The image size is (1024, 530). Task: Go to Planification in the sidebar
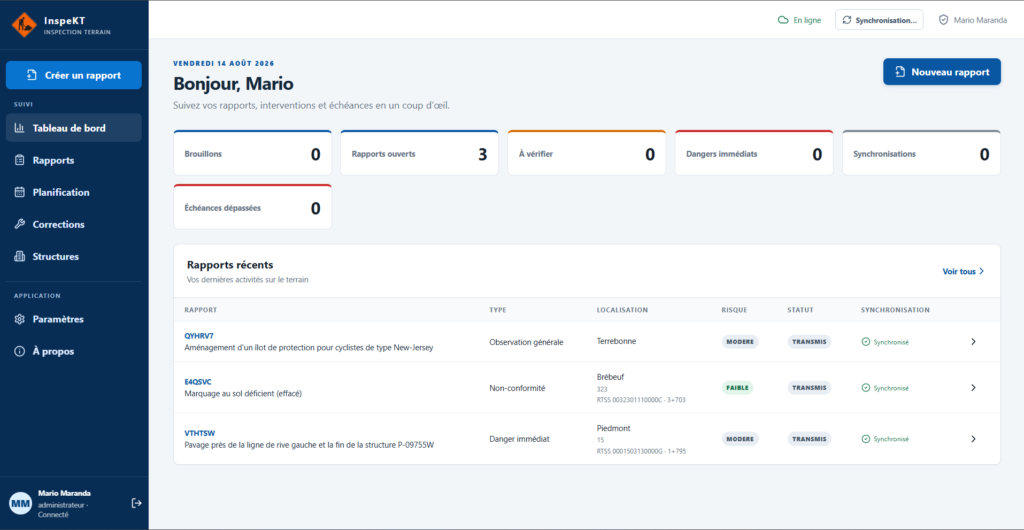click(x=74, y=192)
